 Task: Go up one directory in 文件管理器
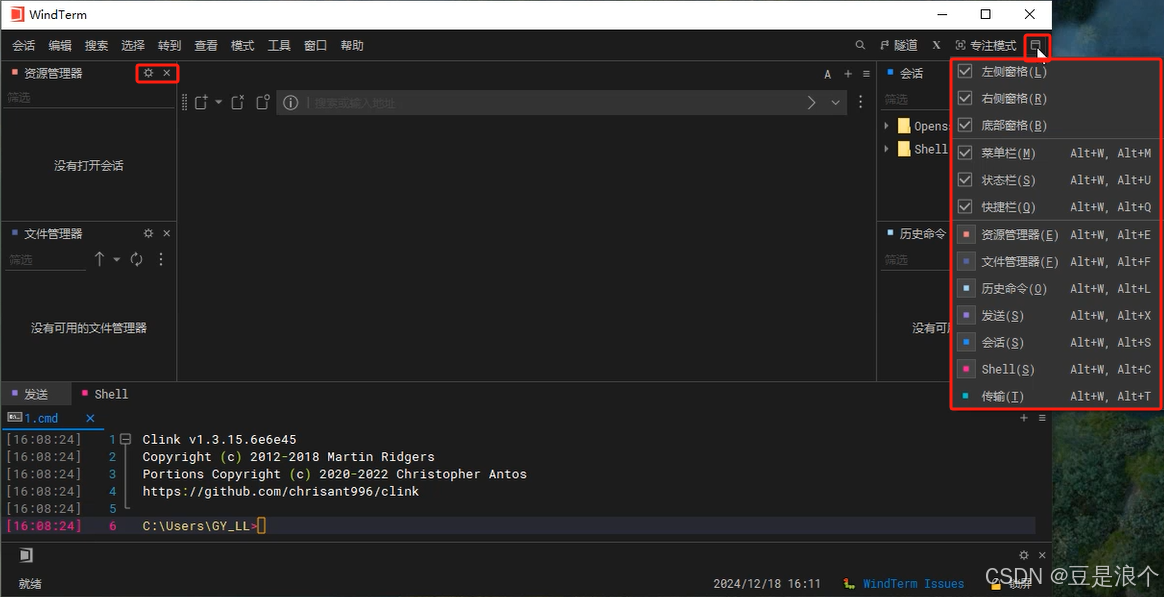click(x=99, y=259)
